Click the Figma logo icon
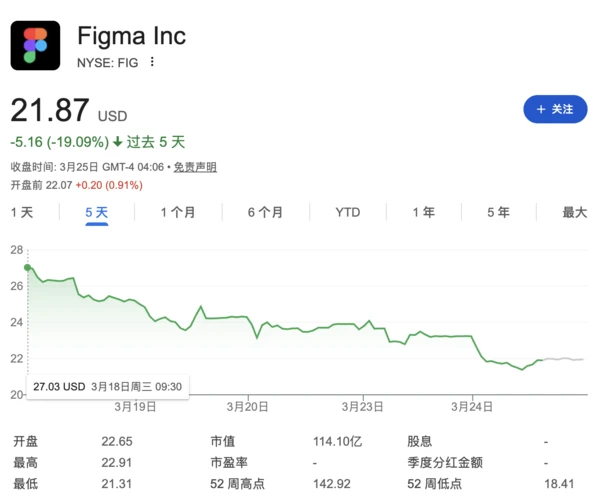600x504 pixels. click(36, 45)
